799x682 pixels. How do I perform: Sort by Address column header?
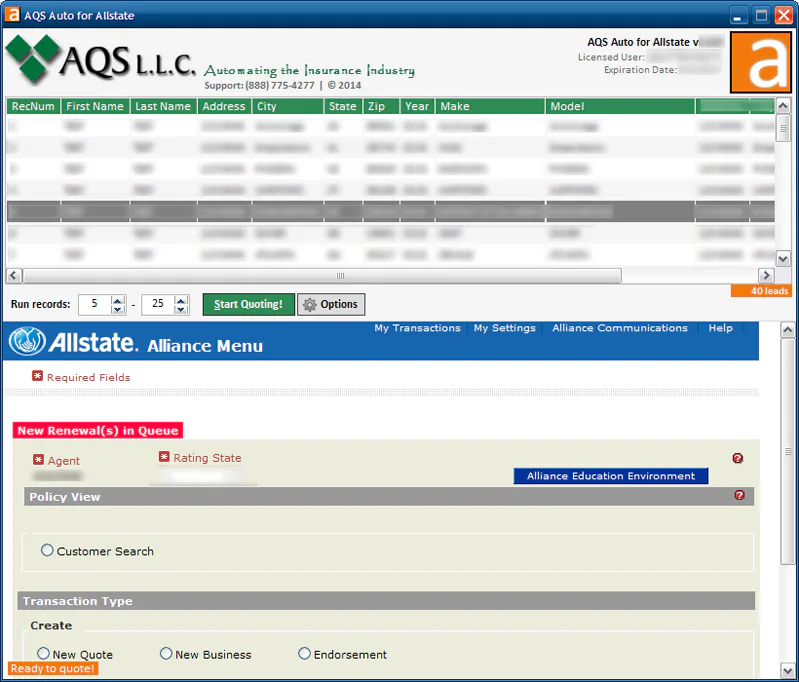tap(224, 106)
